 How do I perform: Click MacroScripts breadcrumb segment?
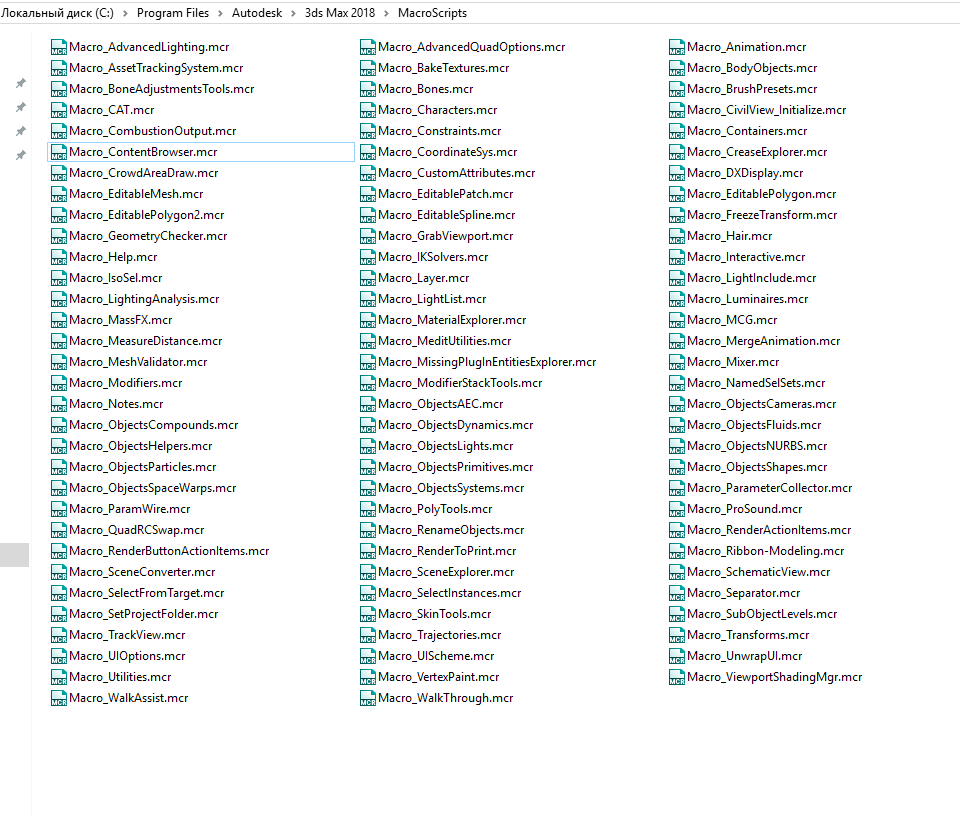(x=432, y=13)
